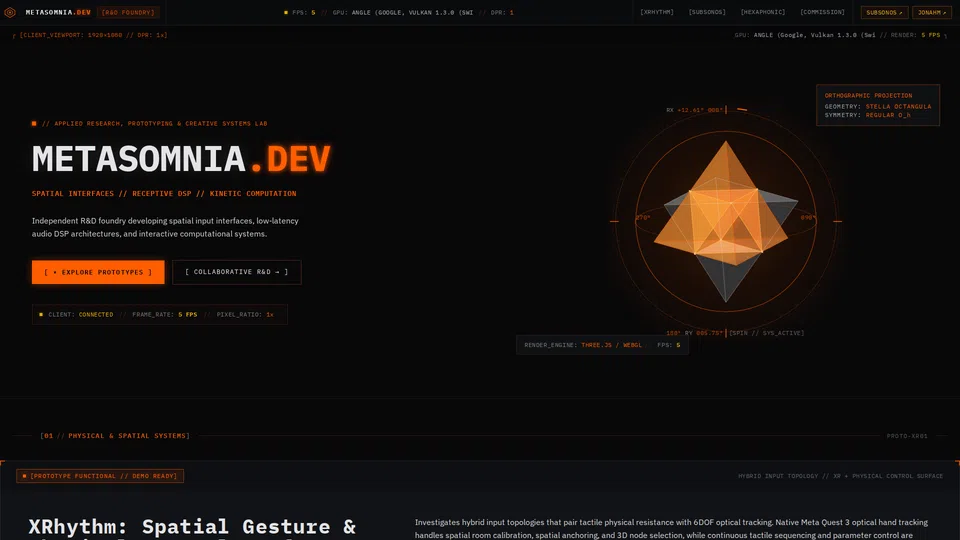This screenshot has height=540, width=960.
Task: Click the rotating stella octangula 3D model
Action: (726, 221)
